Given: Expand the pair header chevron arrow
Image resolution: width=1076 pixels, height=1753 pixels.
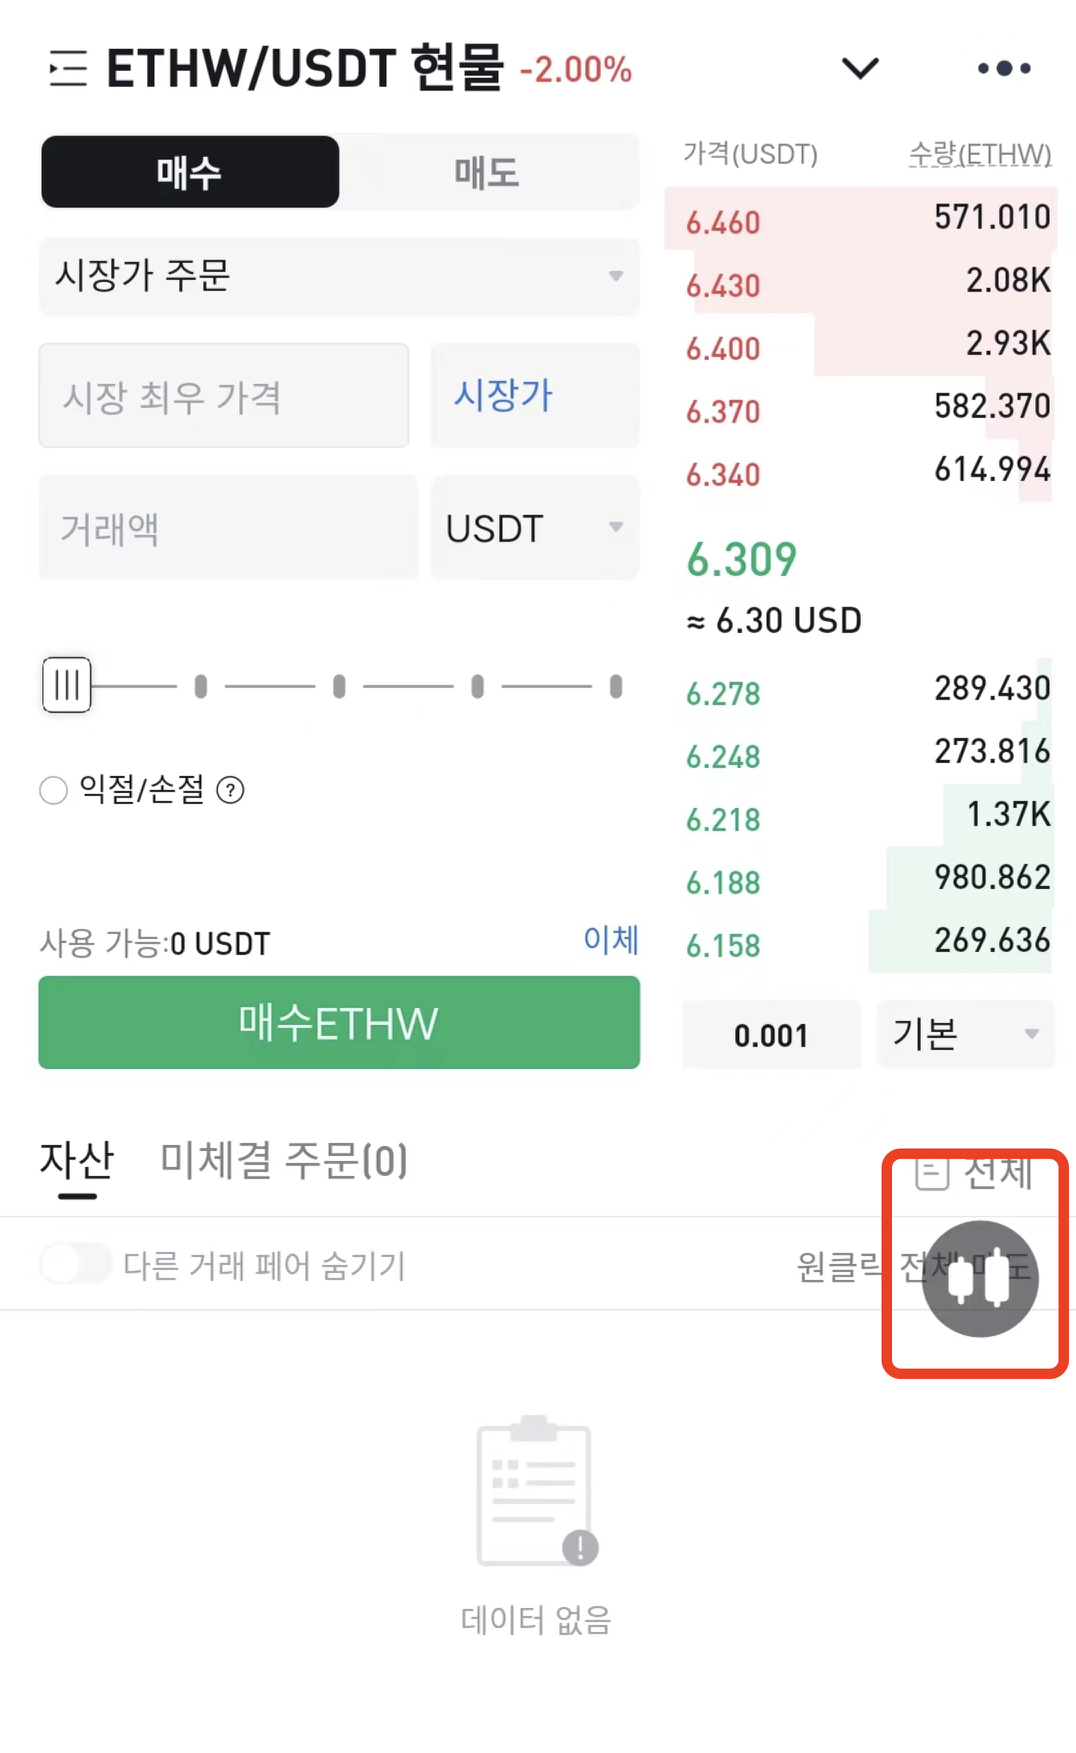Looking at the screenshot, I should [860, 68].
